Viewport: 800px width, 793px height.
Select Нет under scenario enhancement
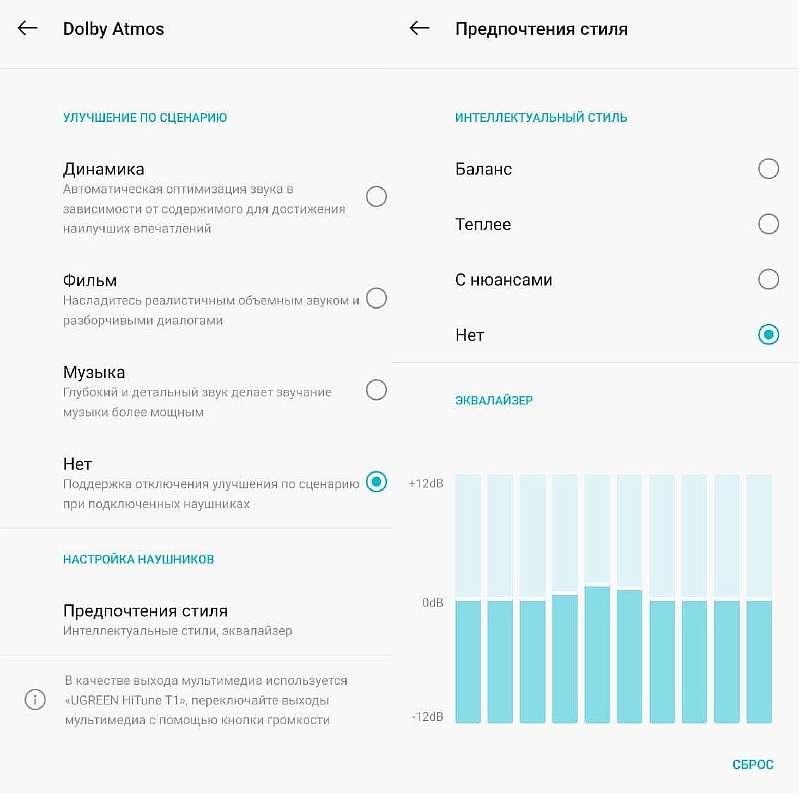376,482
